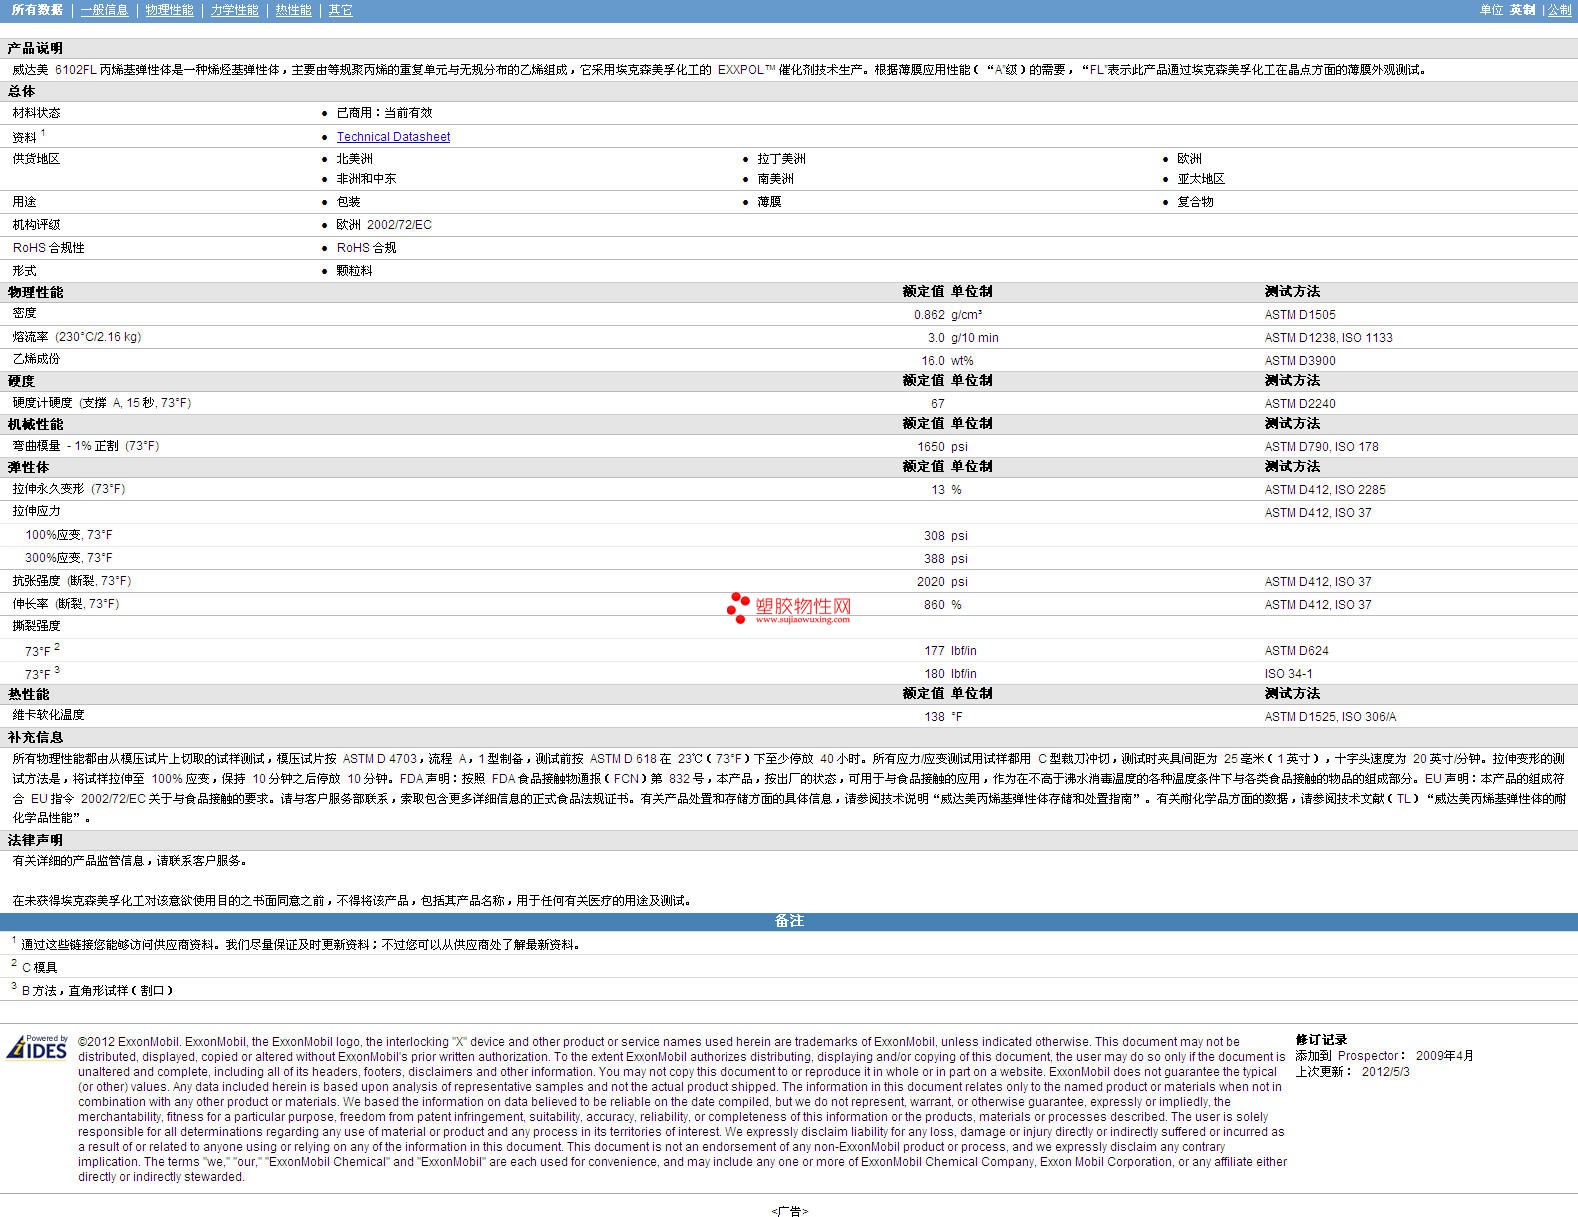The image size is (1578, 1217).
Task: Click the tear strength value 177
Action: [x=934, y=651]
